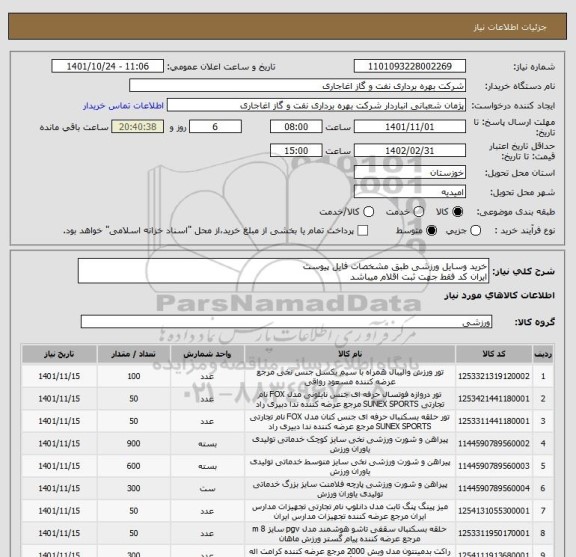Tick the اسناد خزانه اسلامی payment checkbox
The width and height of the screenshot is (576, 557).
pos(363,231)
